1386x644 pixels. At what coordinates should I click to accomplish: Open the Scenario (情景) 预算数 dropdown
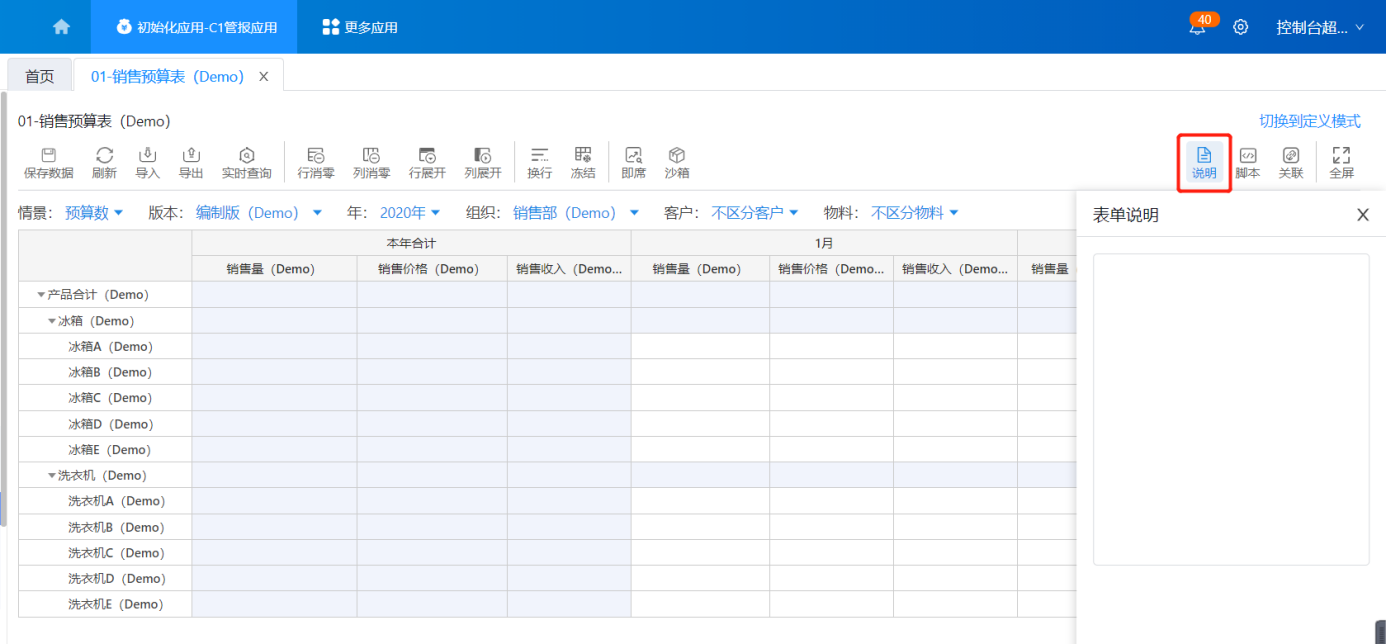click(94, 213)
